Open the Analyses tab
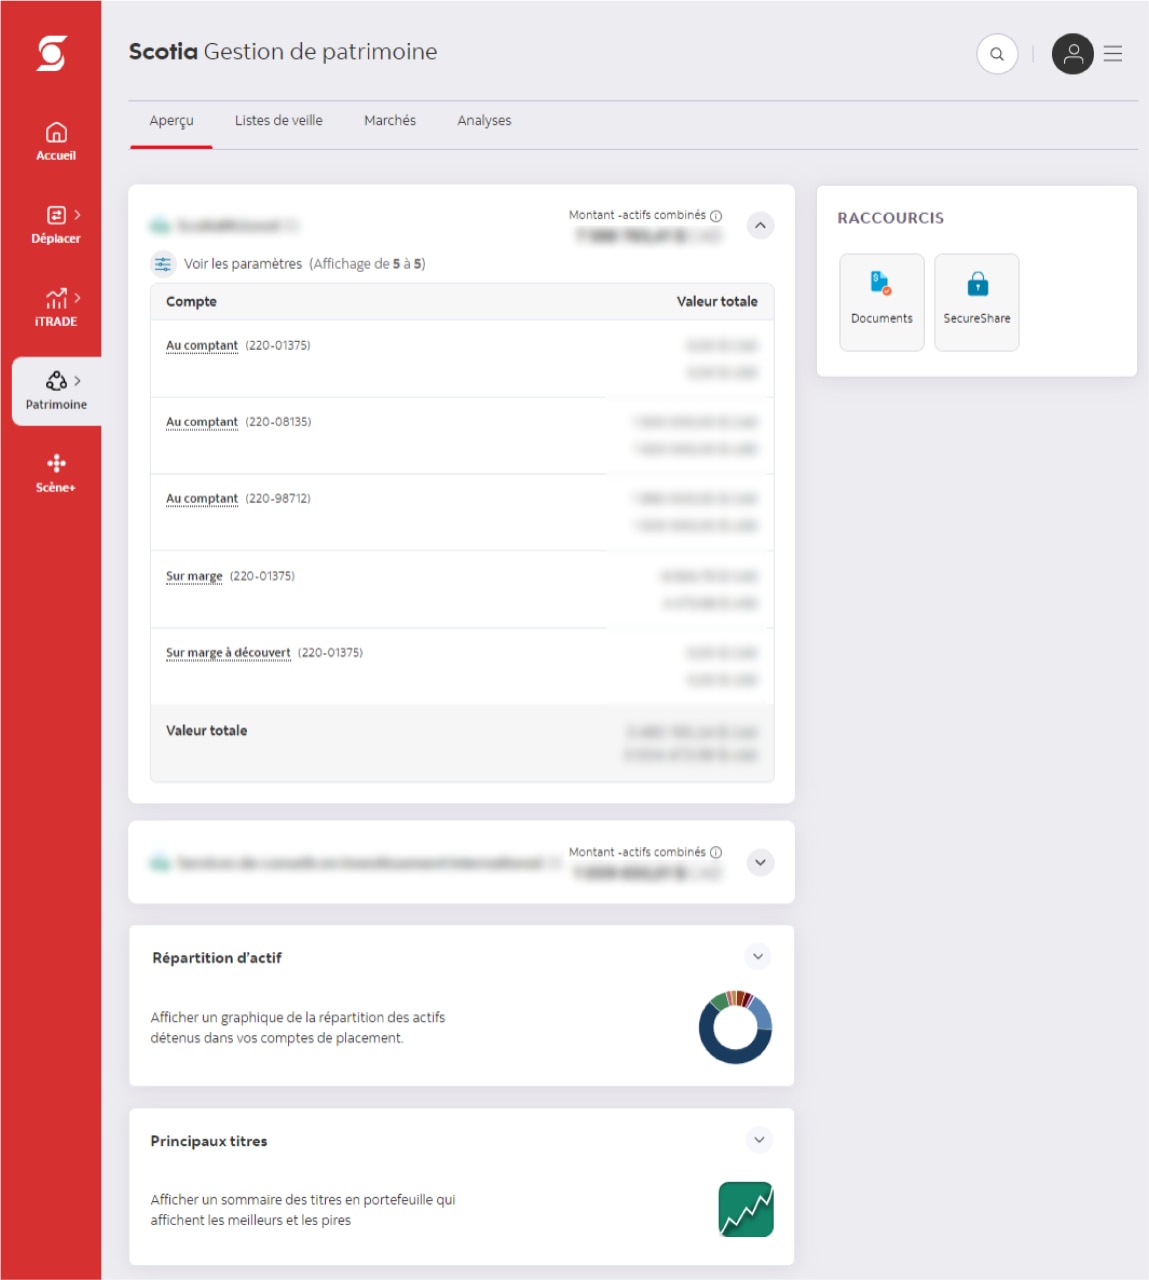The image size is (1149, 1280). click(484, 121)
